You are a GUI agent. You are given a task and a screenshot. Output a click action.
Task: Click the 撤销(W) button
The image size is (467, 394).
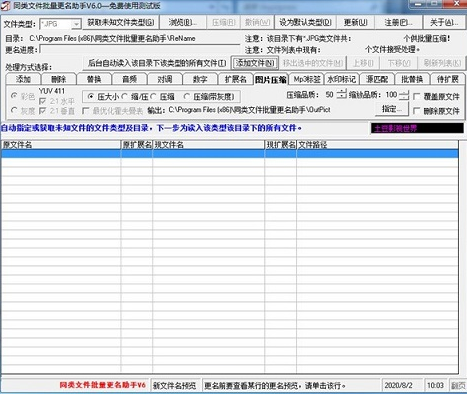click(x=257, y=22)
